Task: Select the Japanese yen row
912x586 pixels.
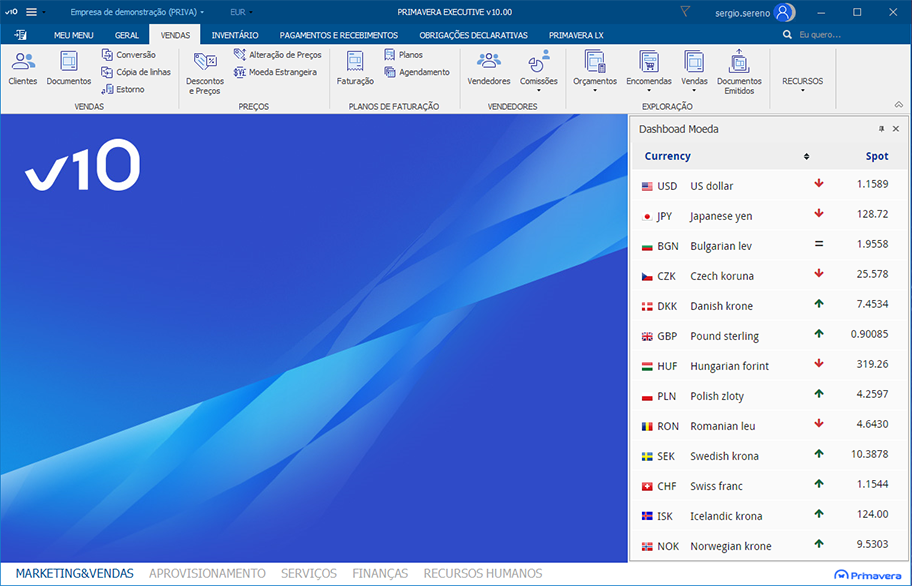Action: [x=769, y=216]
